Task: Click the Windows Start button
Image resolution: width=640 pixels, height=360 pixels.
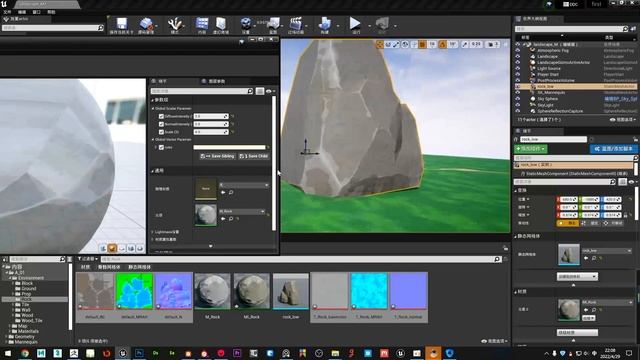Action: 7,353
